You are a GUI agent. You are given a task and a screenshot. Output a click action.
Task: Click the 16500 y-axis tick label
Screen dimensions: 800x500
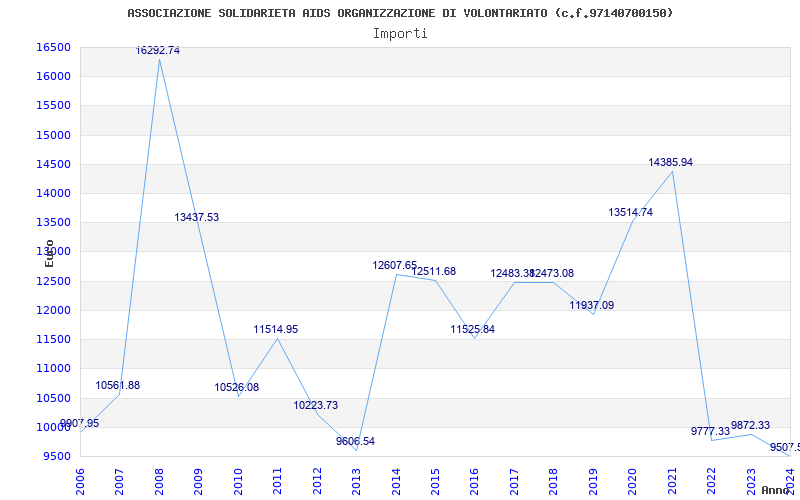click(x=54, y=47)
